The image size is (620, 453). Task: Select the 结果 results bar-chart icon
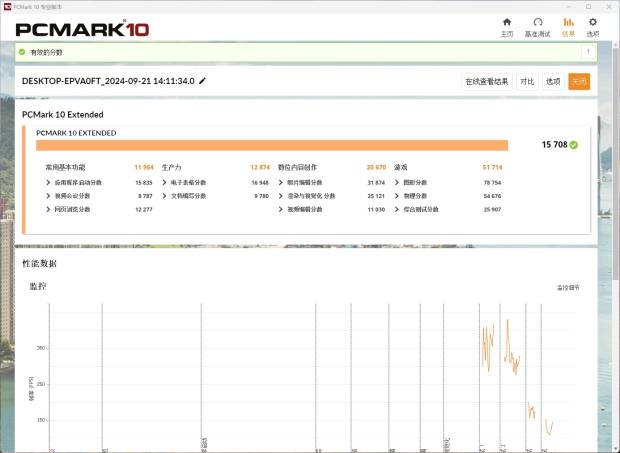[x=568, y=22]
